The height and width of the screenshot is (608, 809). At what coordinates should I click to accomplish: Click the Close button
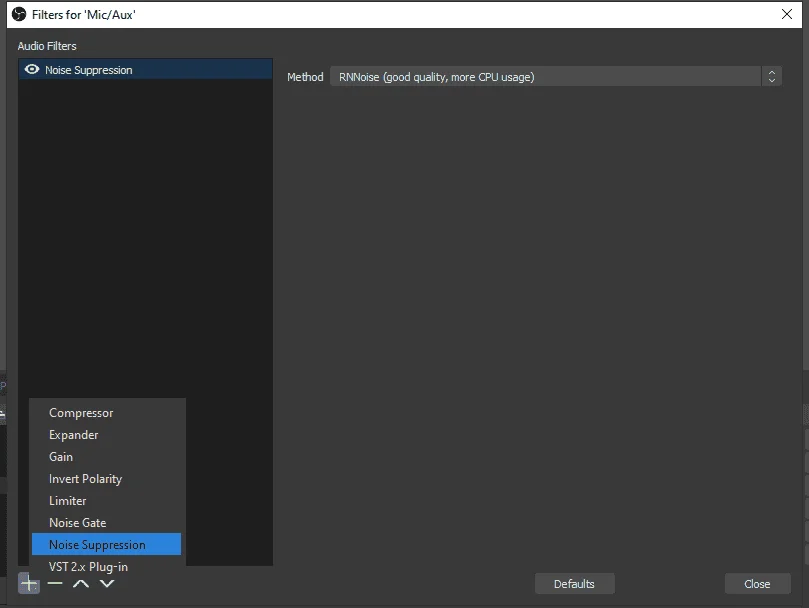click(757, 584)
